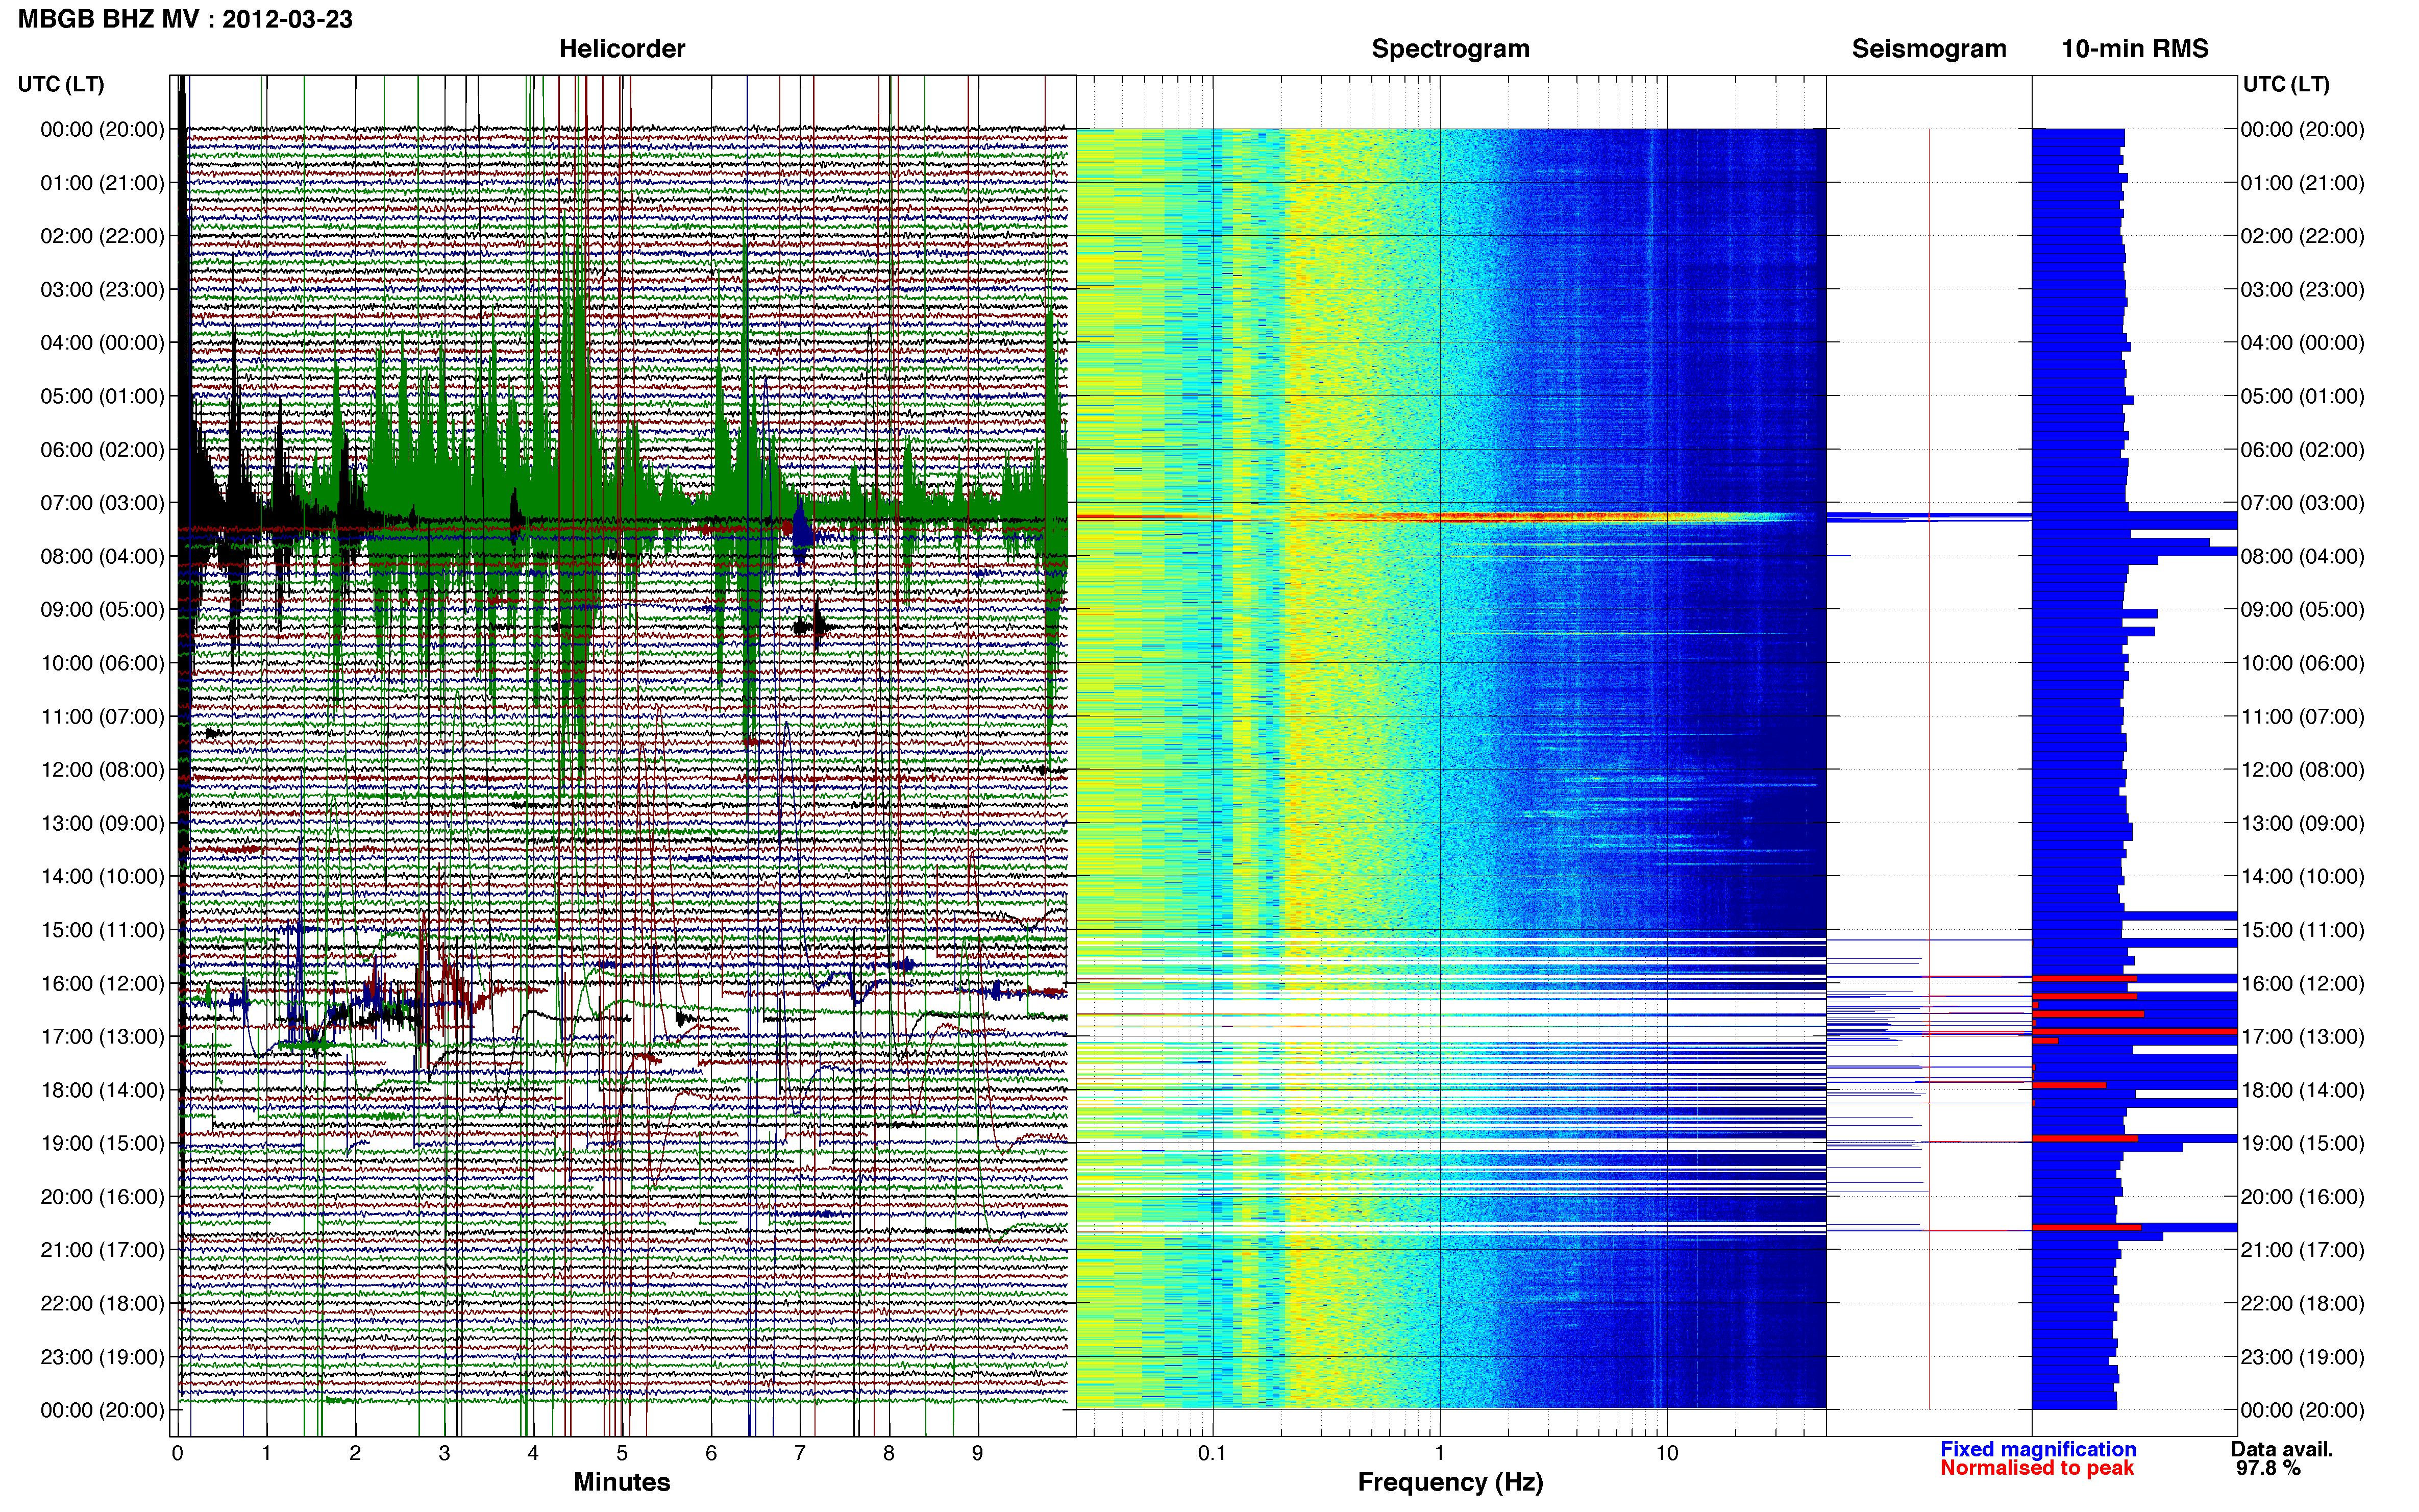This screenshot has height=1512, width=2419.
Task: Click the 'Fixed magnification' legend text
Action: 2038,1449
